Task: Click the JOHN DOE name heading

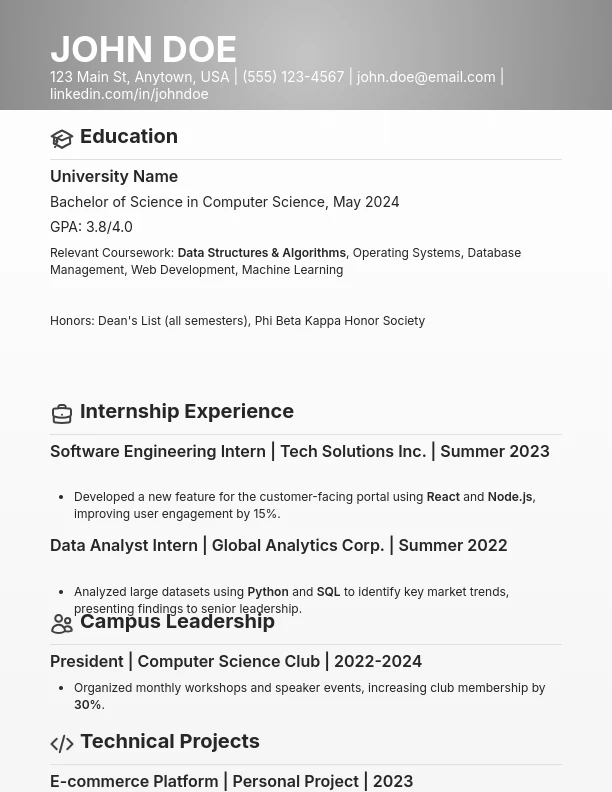Action: pyautogui.click(x=143, y=49)
